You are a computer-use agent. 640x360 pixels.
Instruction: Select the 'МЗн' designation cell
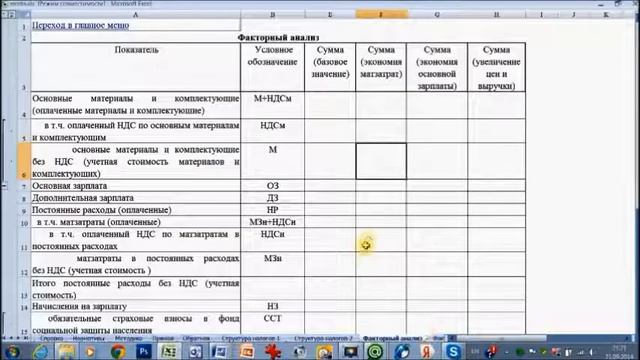pos(273,264)
